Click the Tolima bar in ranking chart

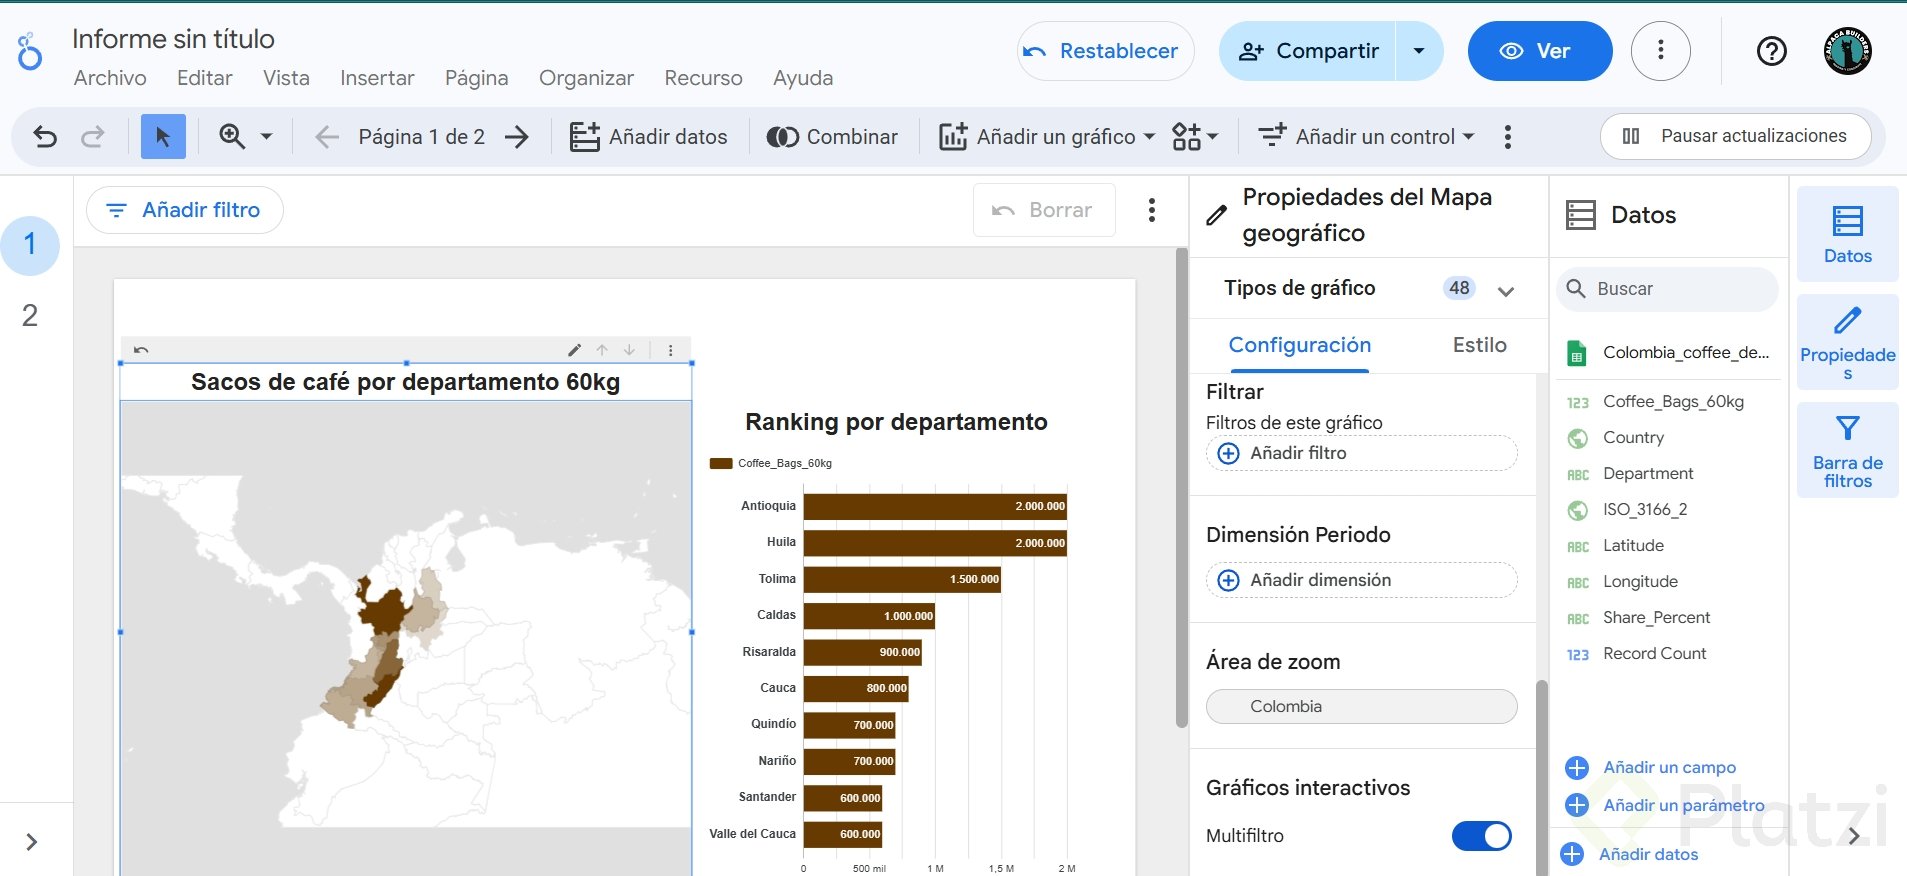[x=902, y=579]
